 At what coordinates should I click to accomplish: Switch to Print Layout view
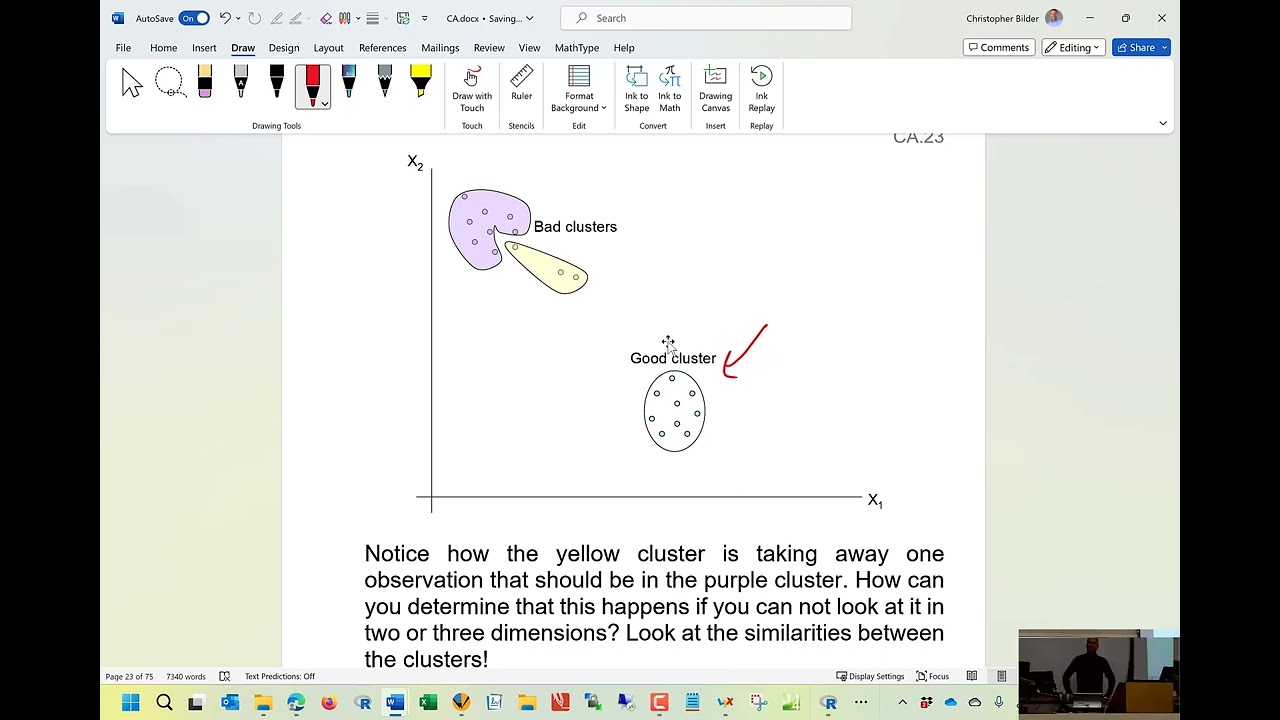click(x=1001, y=676)
